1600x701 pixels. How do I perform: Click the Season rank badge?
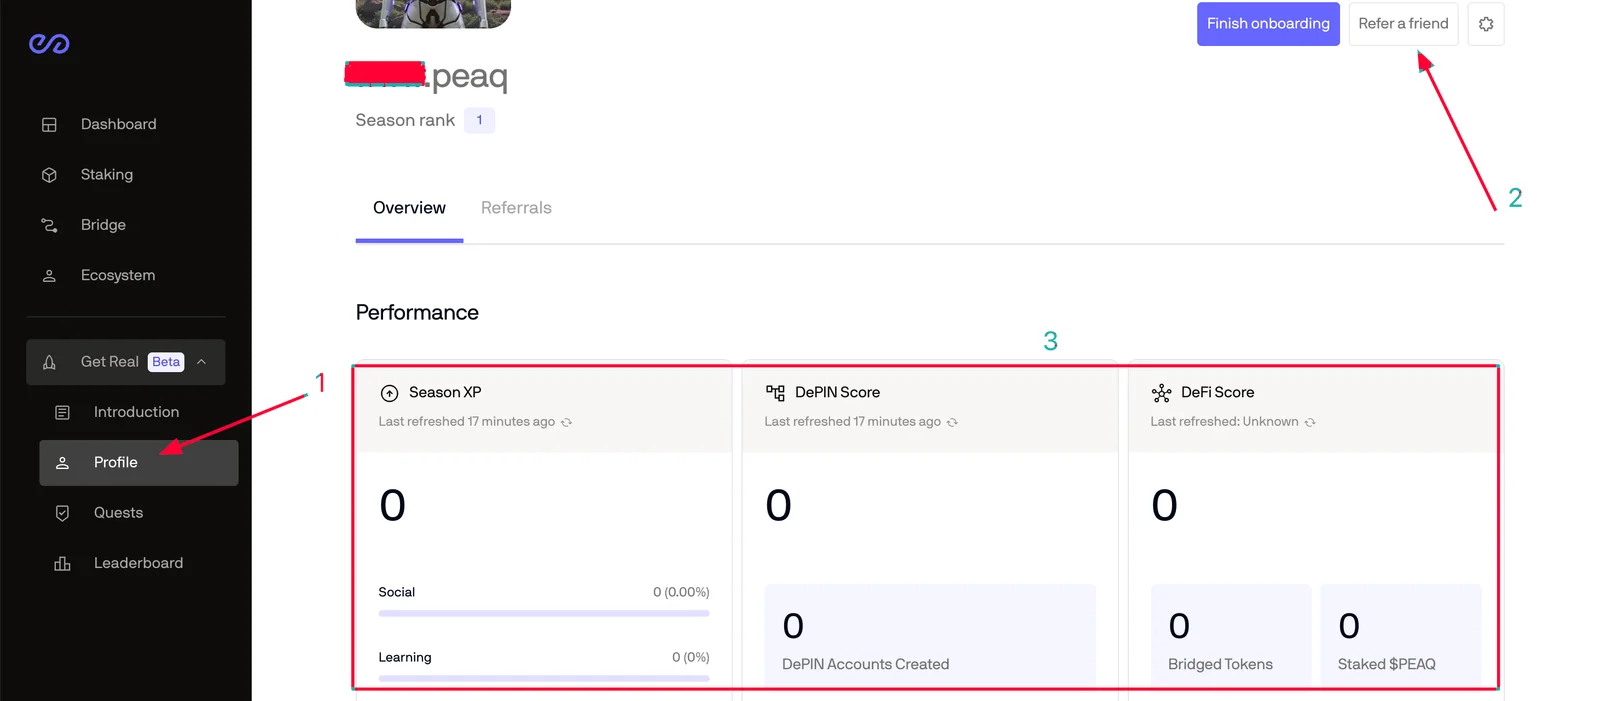[479, 120]
